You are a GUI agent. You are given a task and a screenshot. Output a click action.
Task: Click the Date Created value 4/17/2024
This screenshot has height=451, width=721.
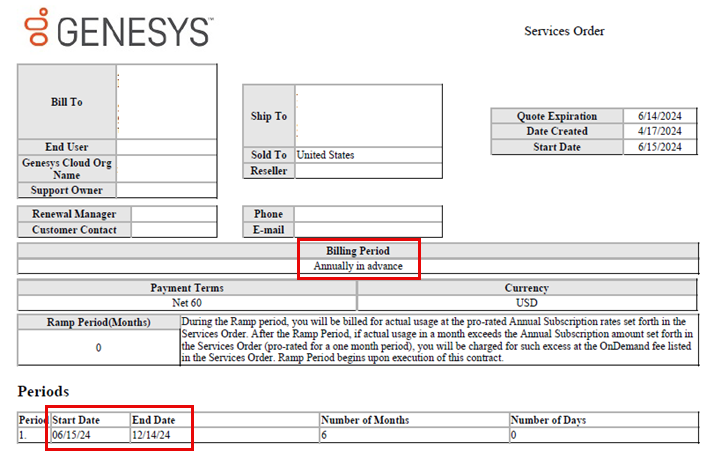tap(659, 131)
